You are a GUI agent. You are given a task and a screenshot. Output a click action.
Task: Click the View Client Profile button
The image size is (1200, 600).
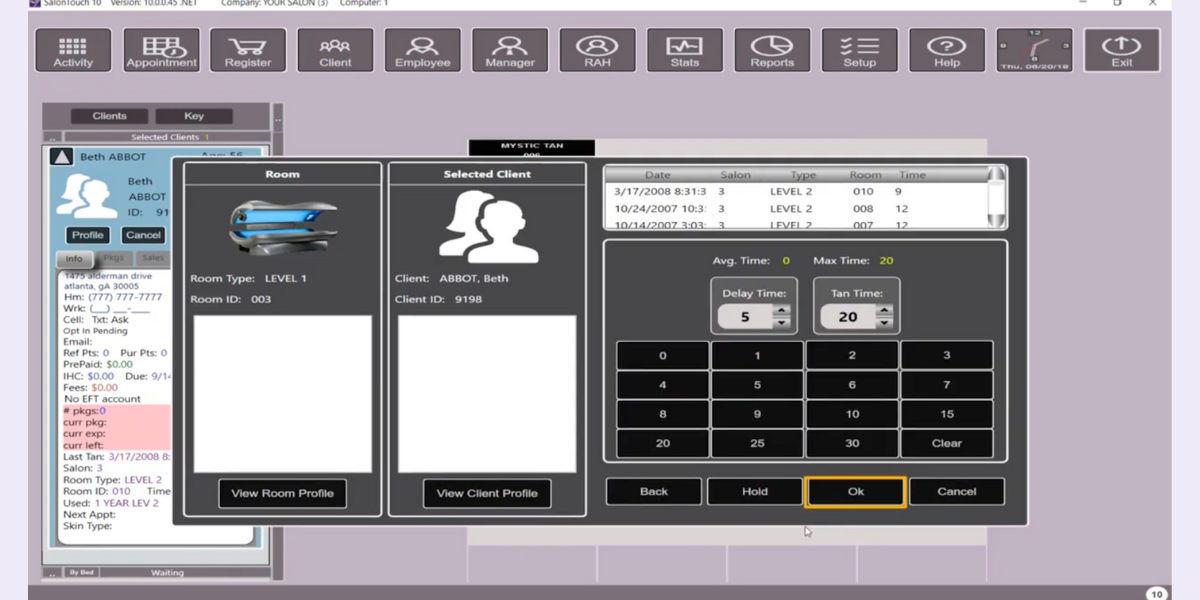pos(487,493)
